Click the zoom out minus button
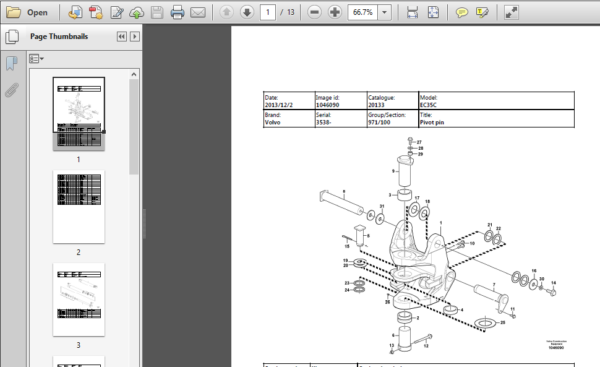Image resolution: width=600 pixels, height=367 pixels. point(314,12)
